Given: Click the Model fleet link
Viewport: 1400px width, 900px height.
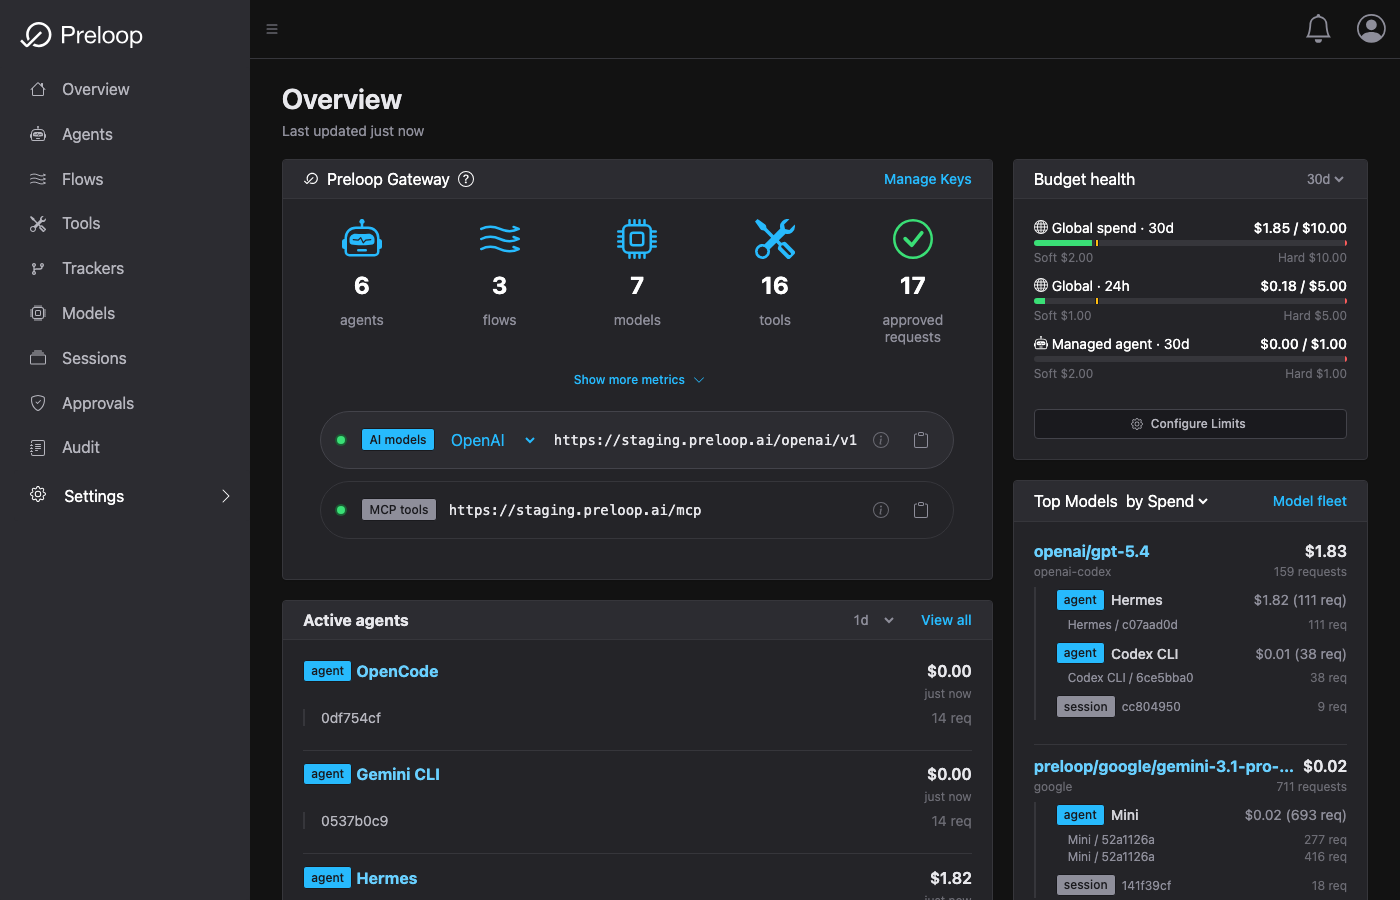Looking at the screenshot, I should pyautogui.click(x=1309, y=501).
